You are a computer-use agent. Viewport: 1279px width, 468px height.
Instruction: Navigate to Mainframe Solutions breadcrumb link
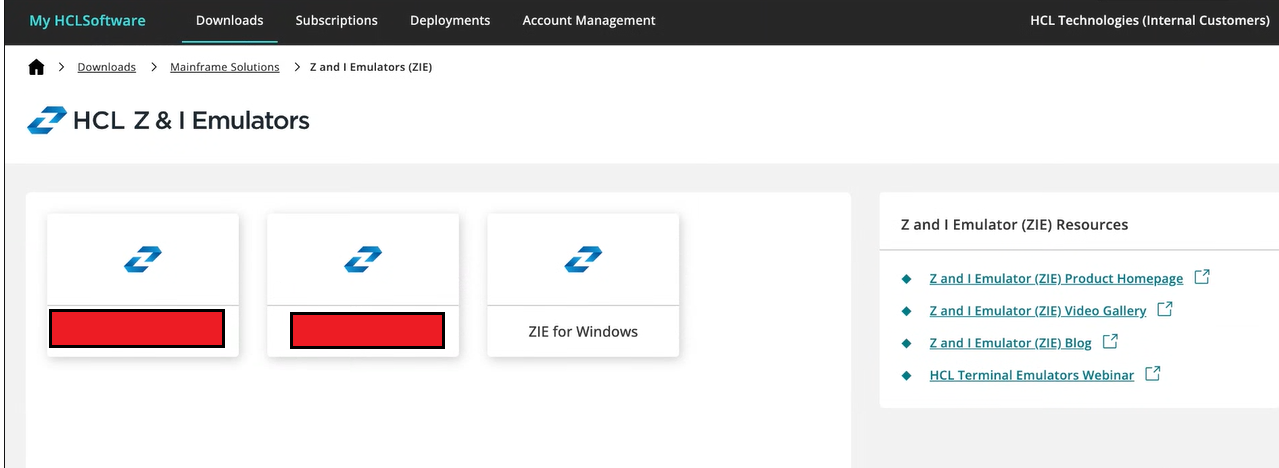pyautogui.click(x=225, y=67)
